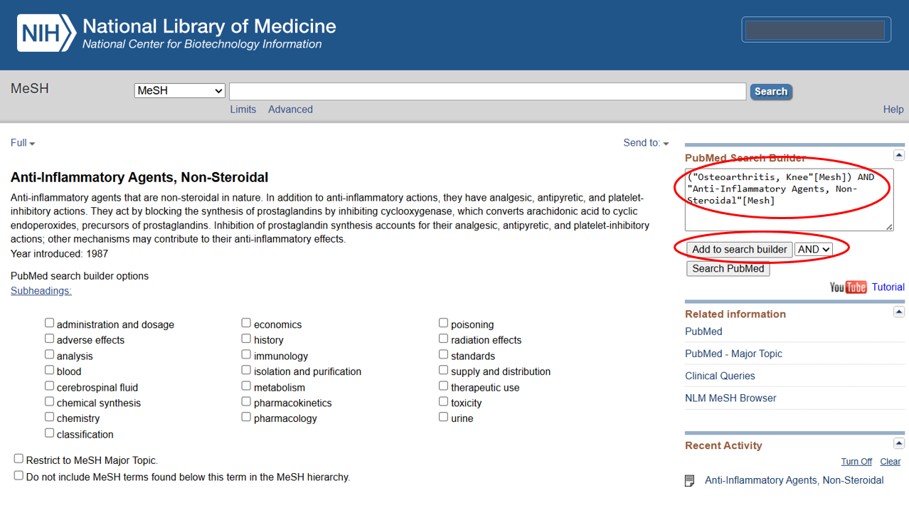Viewport: 909px width, 507px height.
Task: Open the AND operator dropdown
Action: [x=814, y=249]
